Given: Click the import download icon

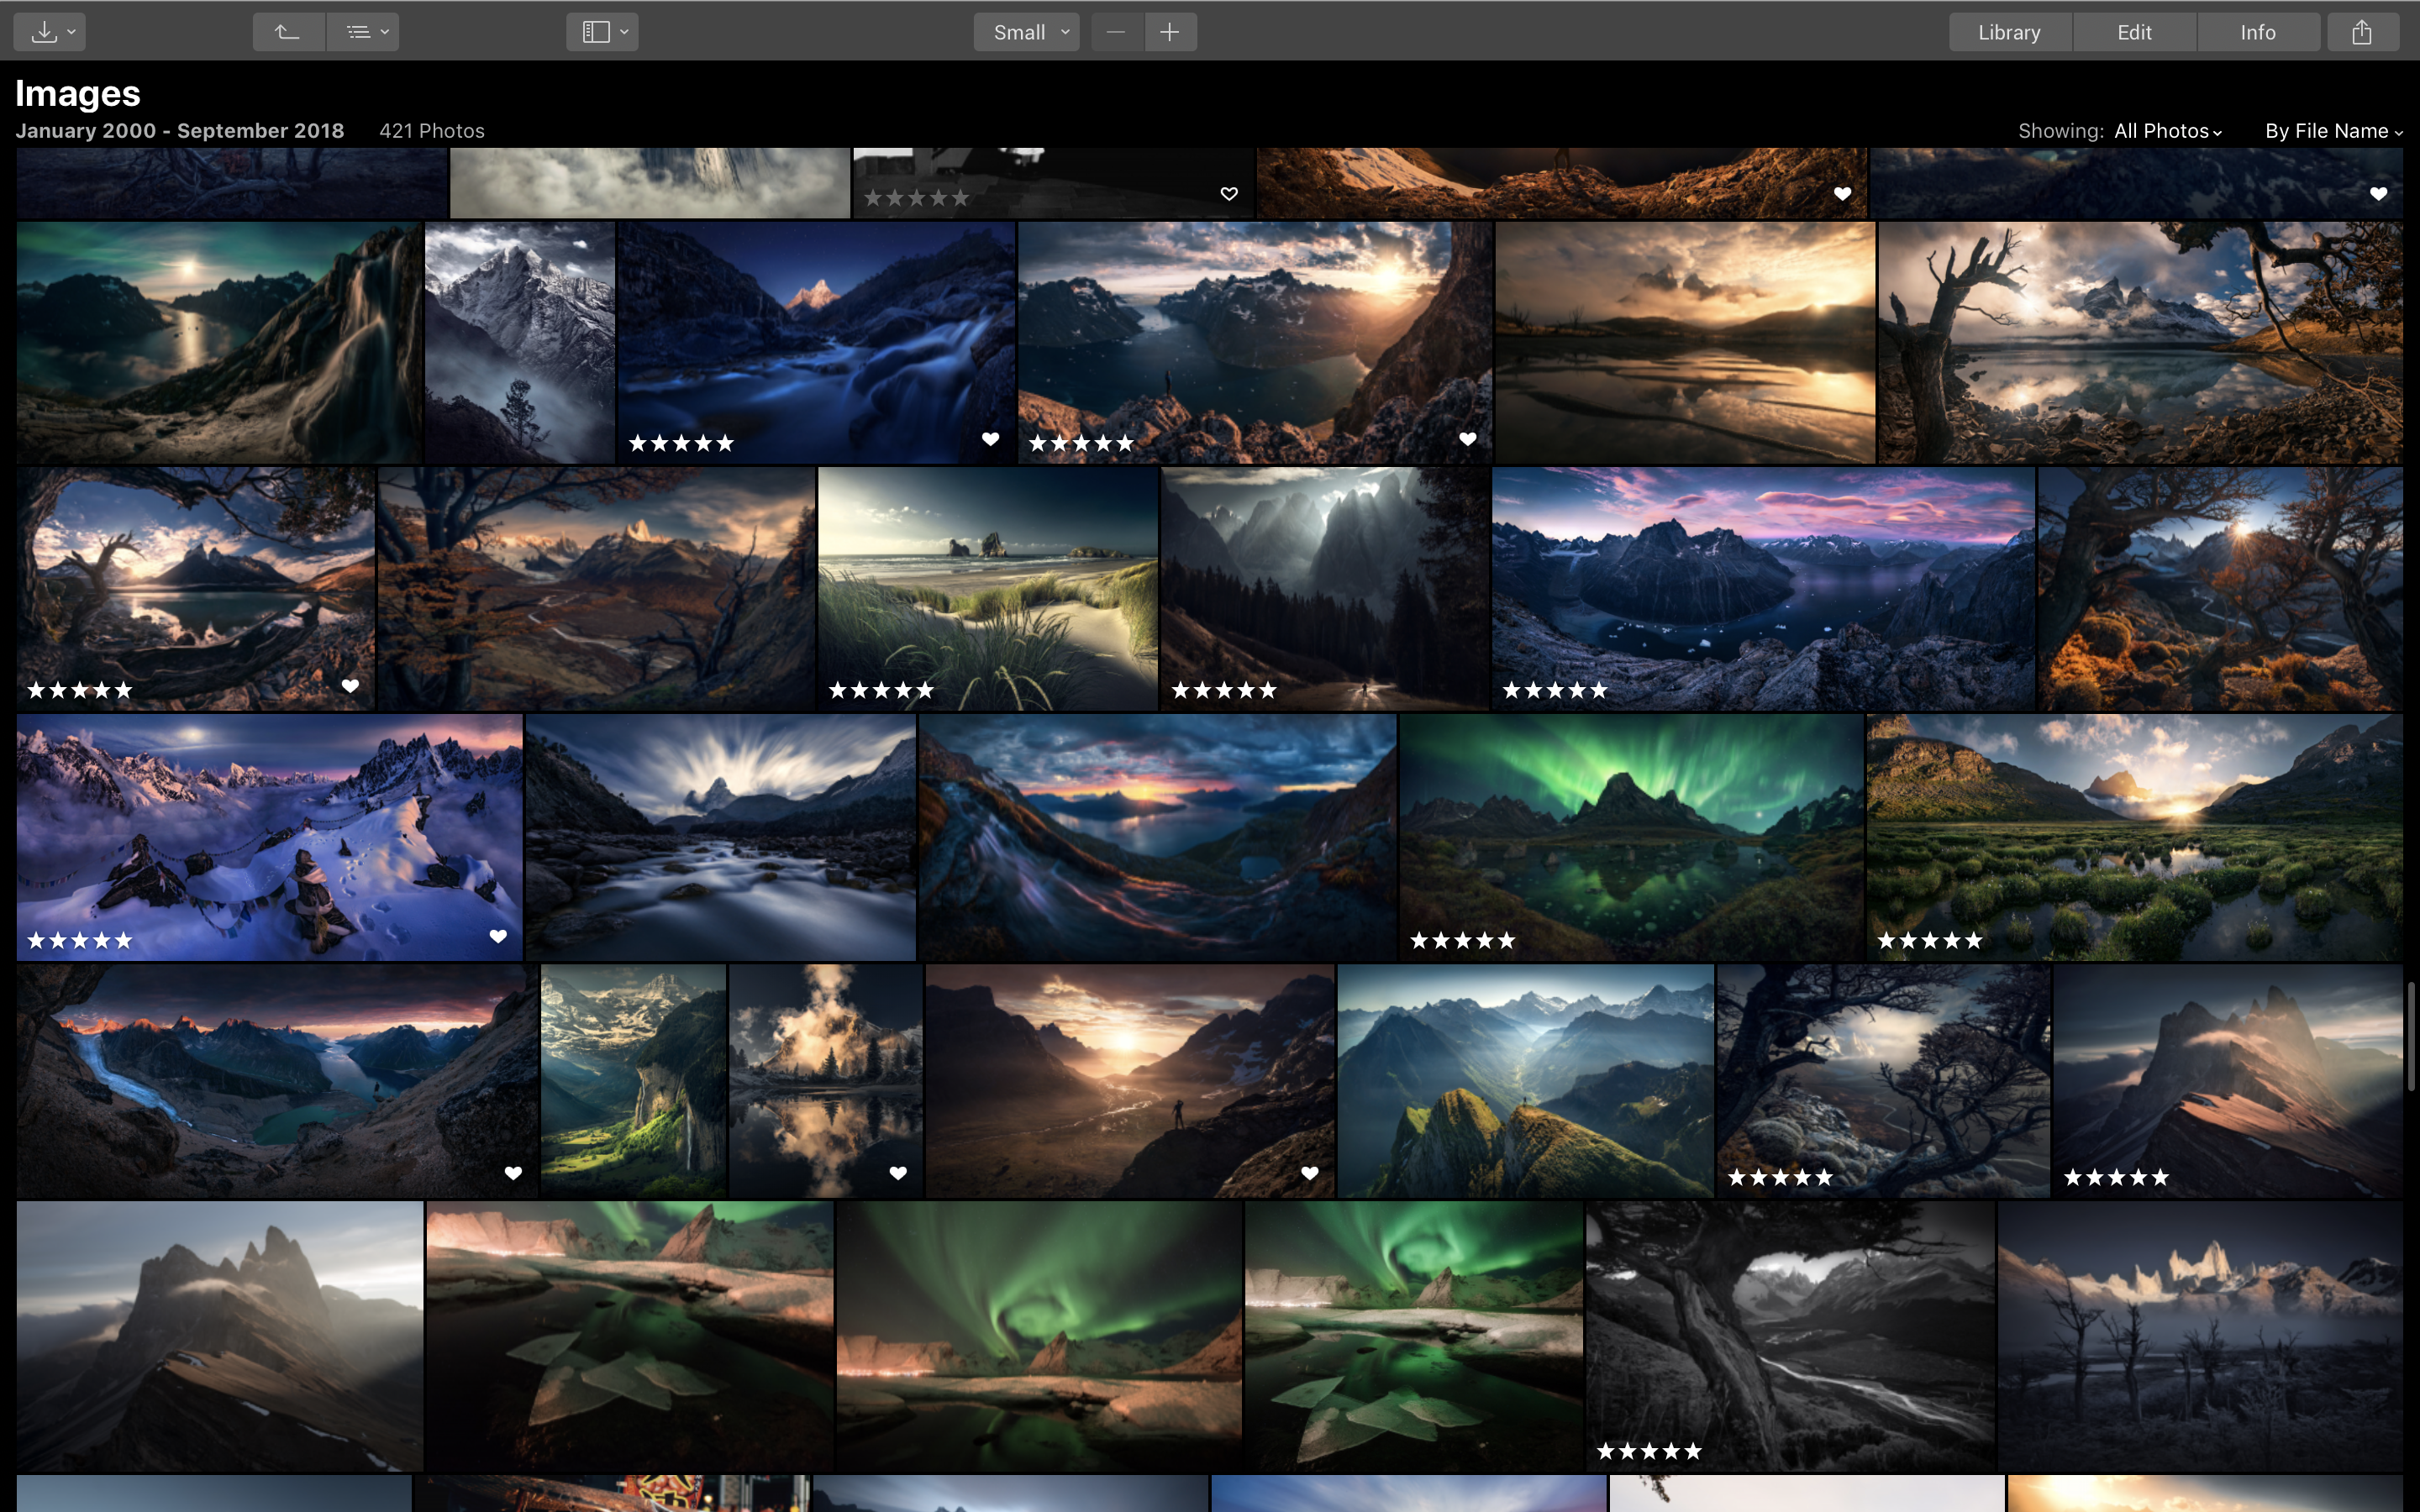Looking at the screenshot, I should (45, 32).
